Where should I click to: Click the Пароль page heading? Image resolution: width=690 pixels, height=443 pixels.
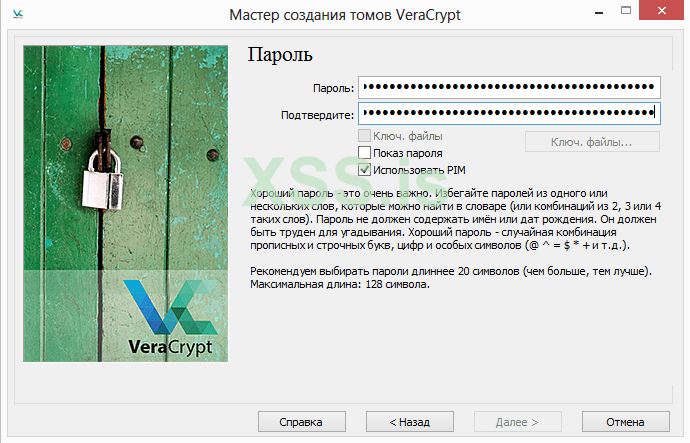(280, 55)
